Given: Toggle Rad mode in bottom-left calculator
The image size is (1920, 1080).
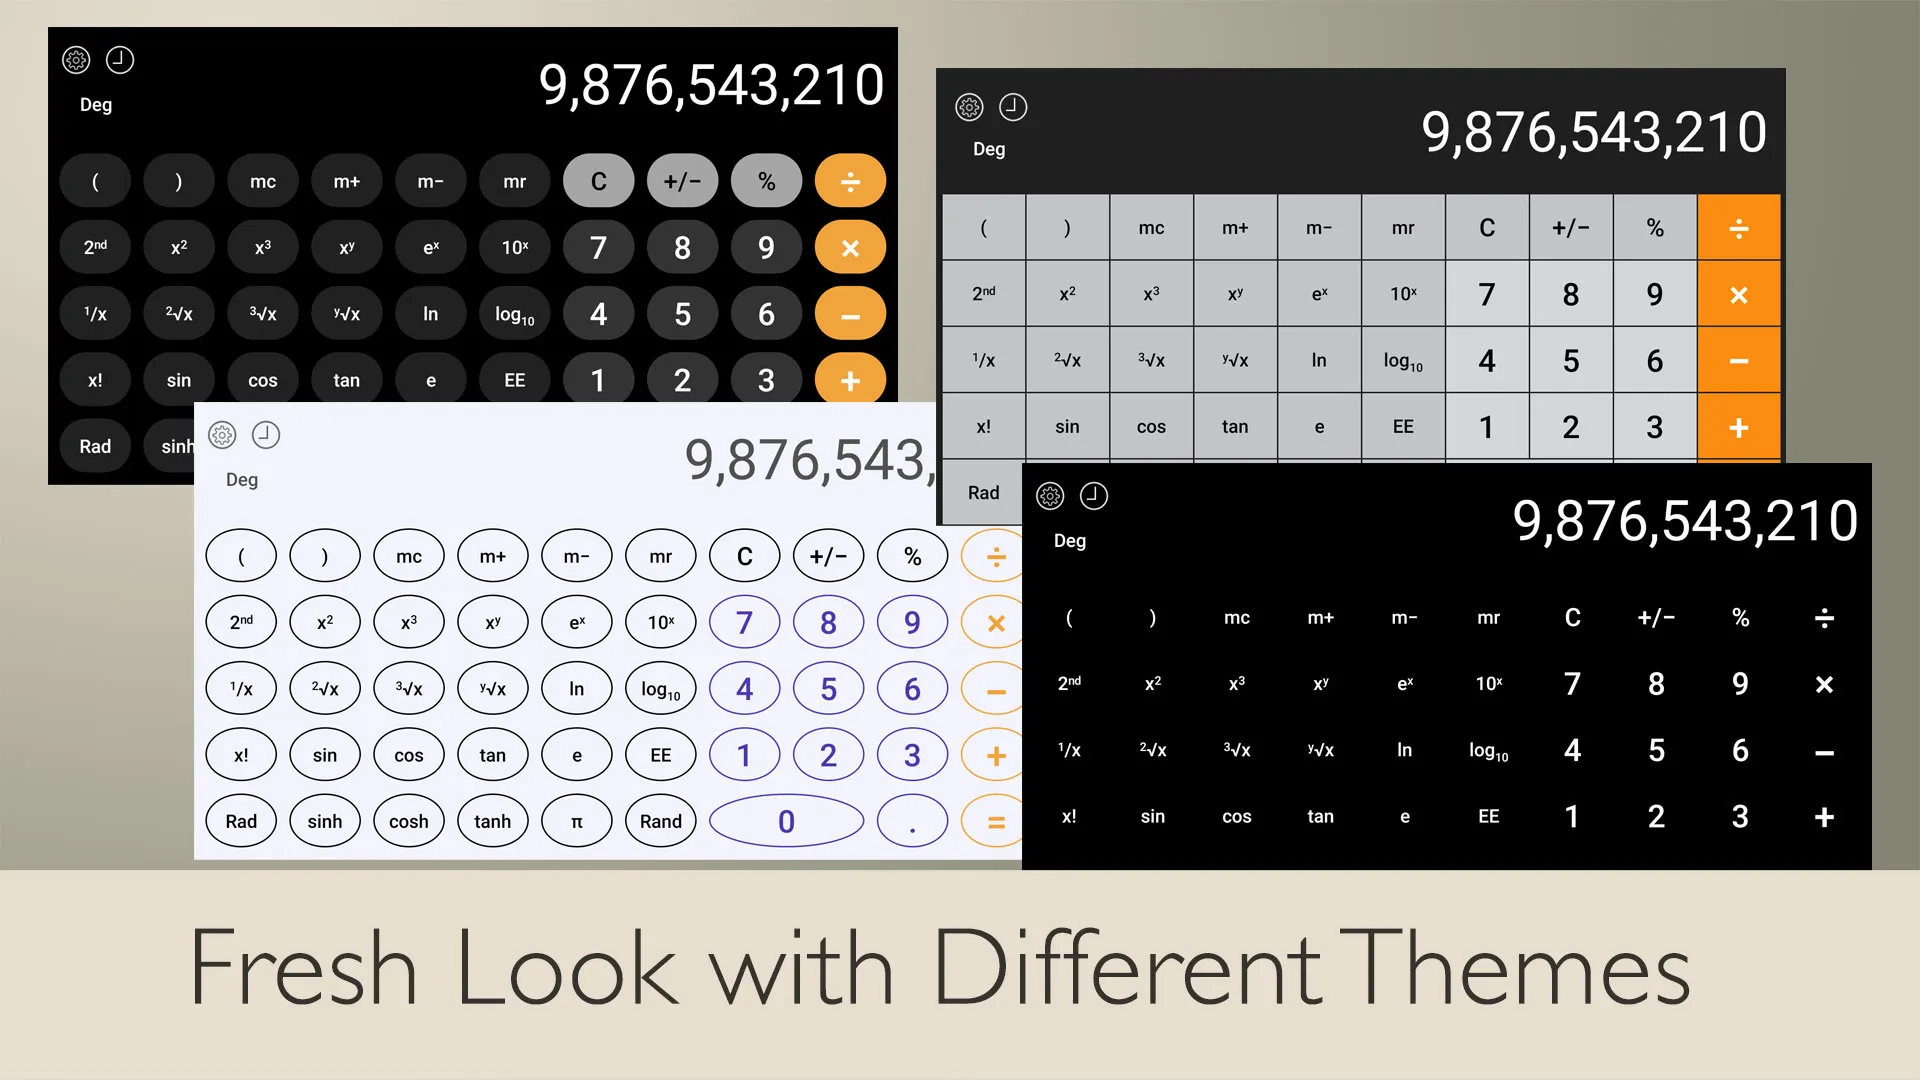Looking at the screenshot, I should coord(240,820).
